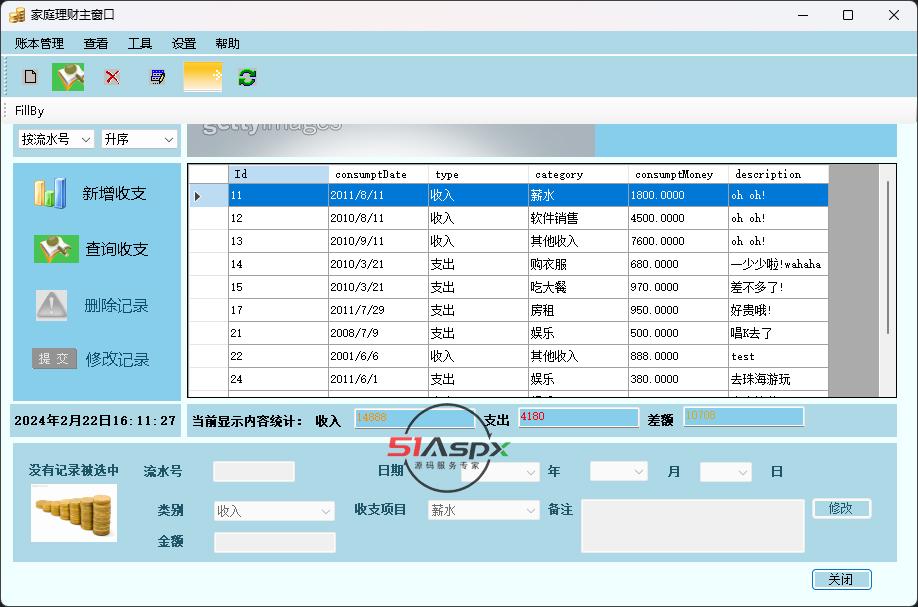This screenshot has width=918, height=607.
Task: Click the new blank document toolbar icon
Action: [x=30, y=77]
